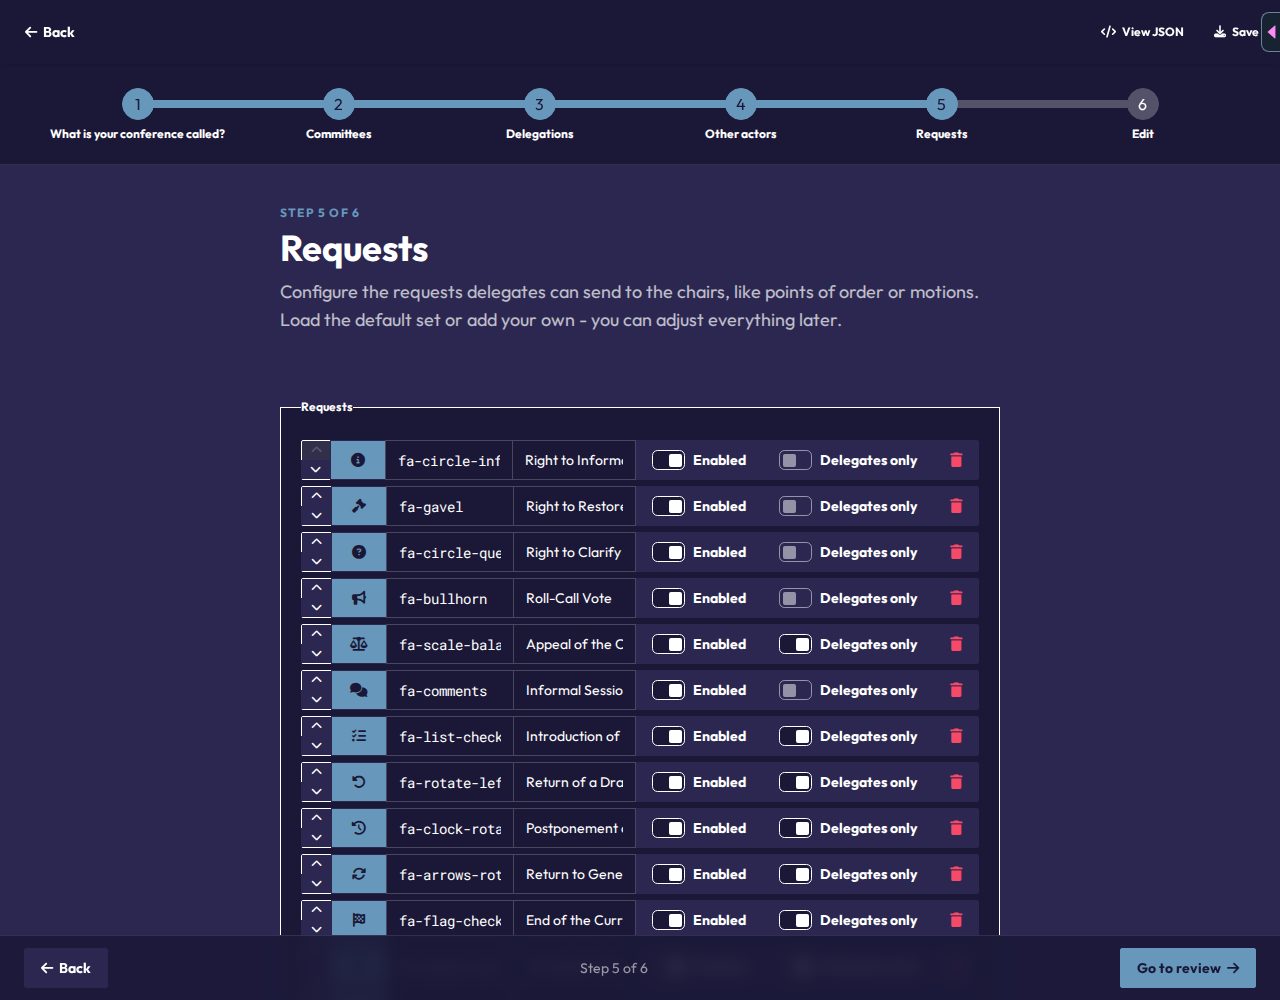Move the fa-arrows-rot request up with chevron
Image resolution: width=1280 pixels, height=1000 pixels.
point(316,864)
